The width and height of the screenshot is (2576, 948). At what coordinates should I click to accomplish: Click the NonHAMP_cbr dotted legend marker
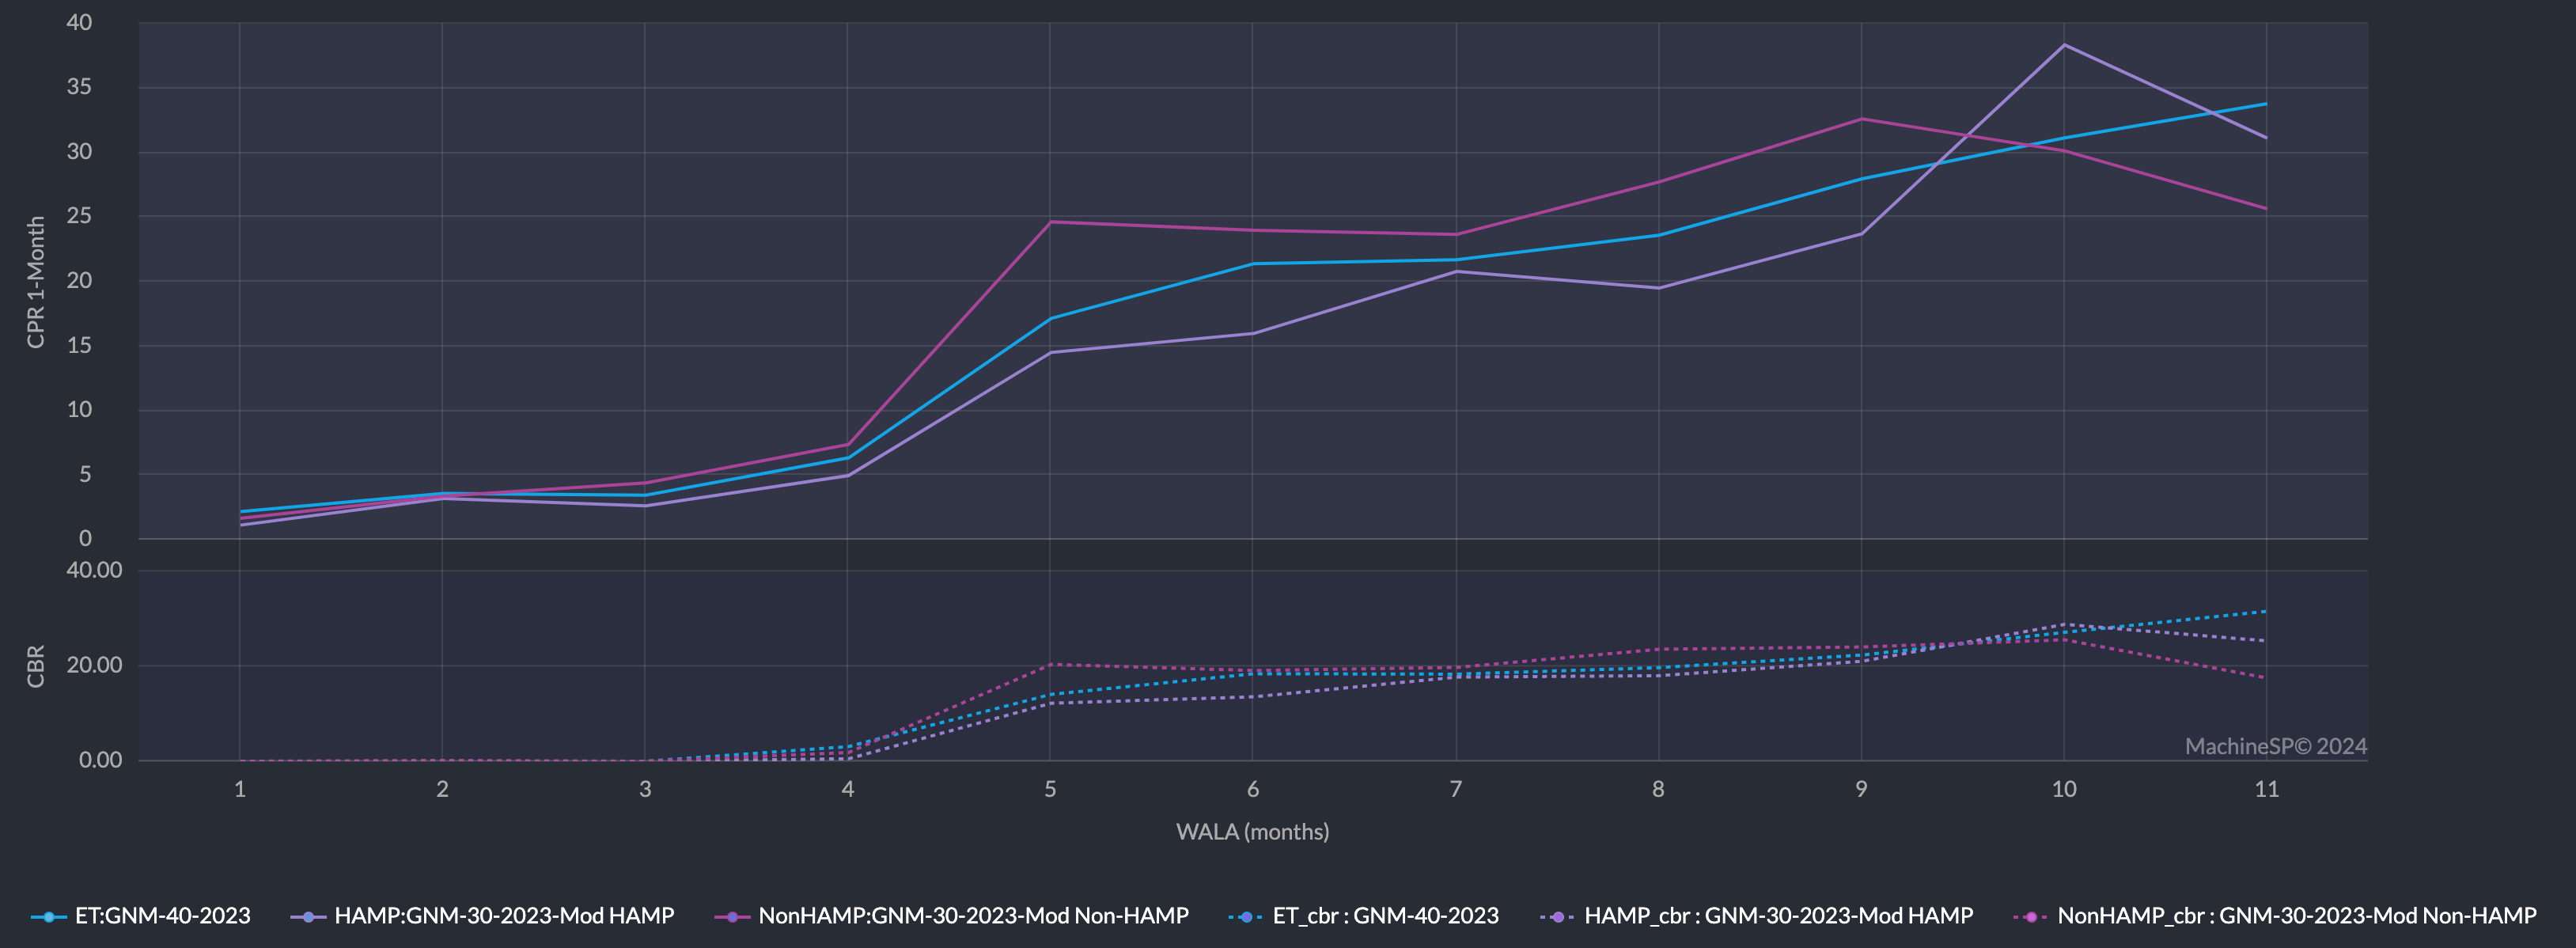(x=2030, y=916)
